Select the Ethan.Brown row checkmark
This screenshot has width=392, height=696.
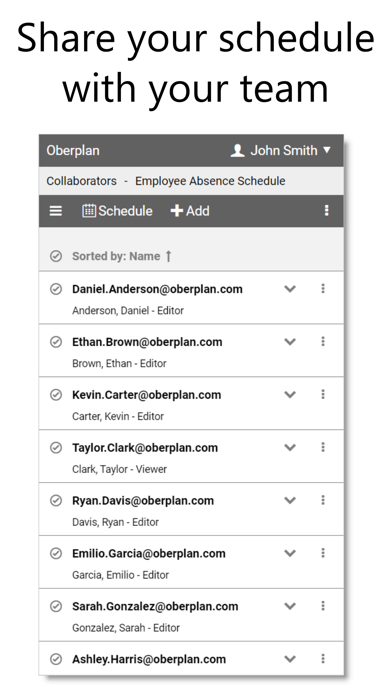point(56,342)
